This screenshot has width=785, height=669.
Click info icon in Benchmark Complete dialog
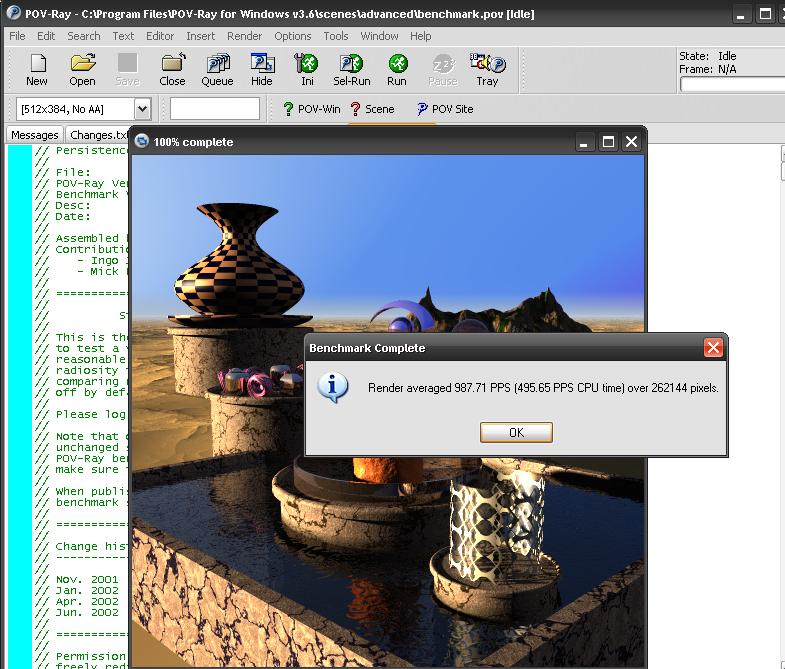pyautogui.click(x=333, y=388)
